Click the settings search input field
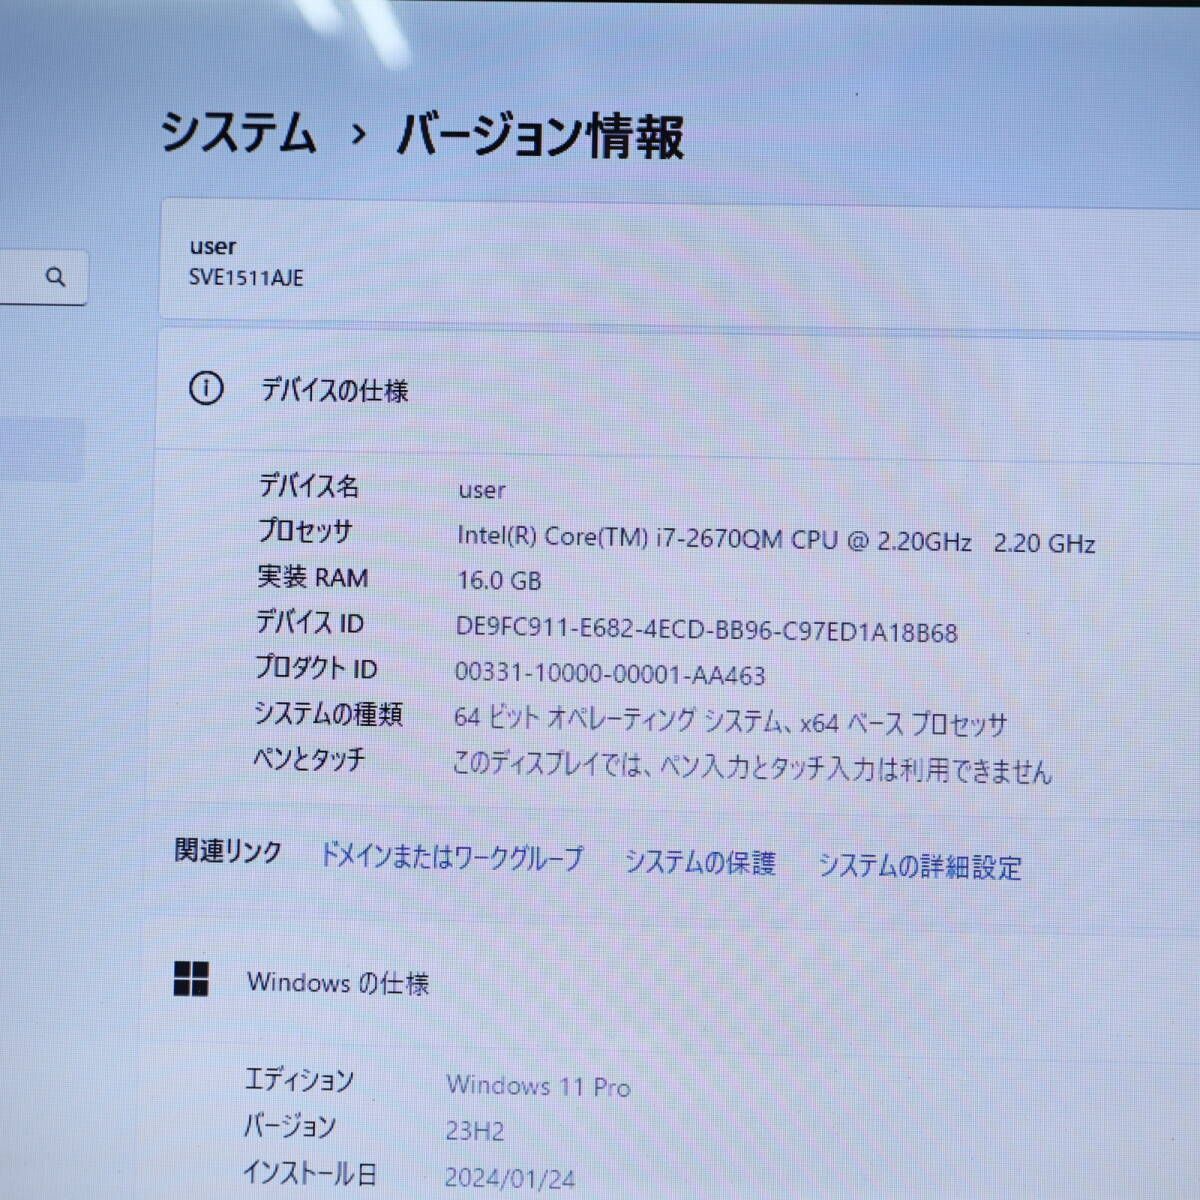Viewport: 1200px width, 1200px height. click(x=43, y=277)
